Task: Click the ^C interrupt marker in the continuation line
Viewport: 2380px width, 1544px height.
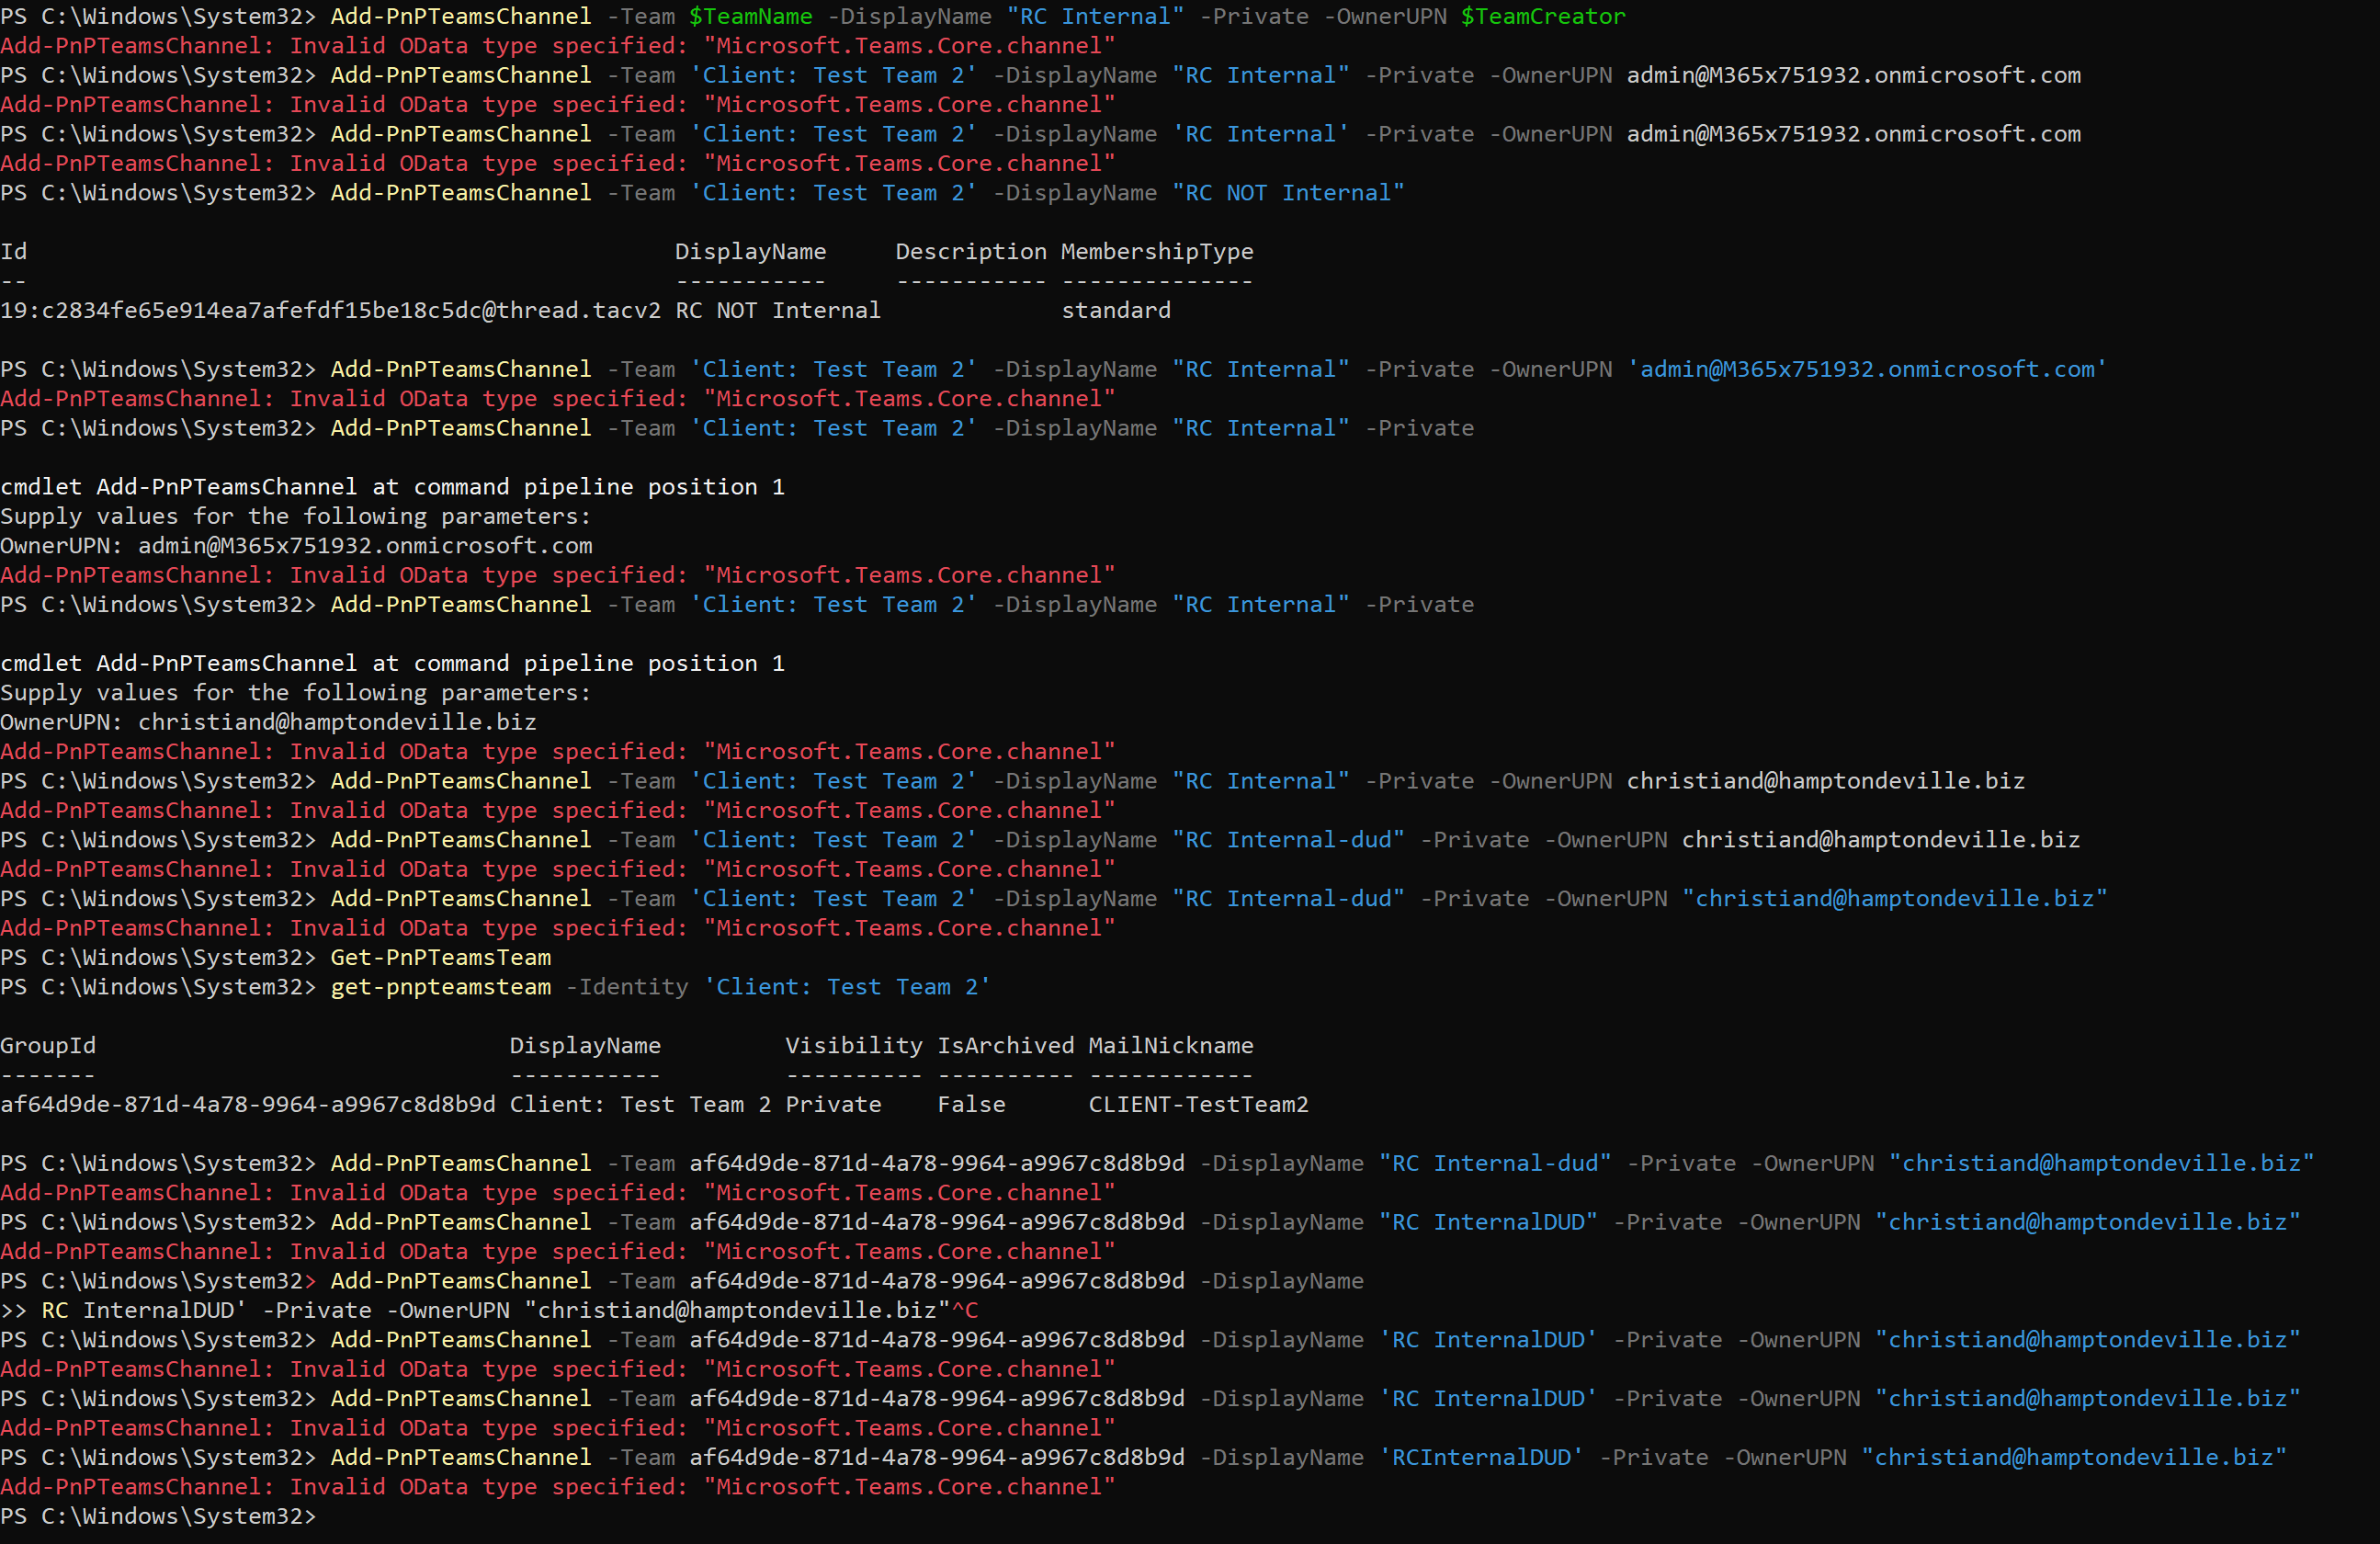Action: click(x=966, y=1310)
